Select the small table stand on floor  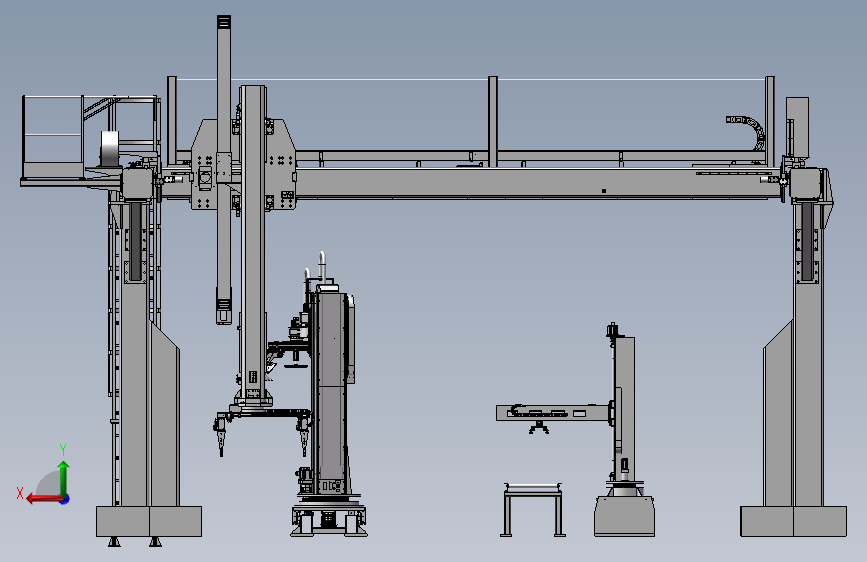[533, 509]
